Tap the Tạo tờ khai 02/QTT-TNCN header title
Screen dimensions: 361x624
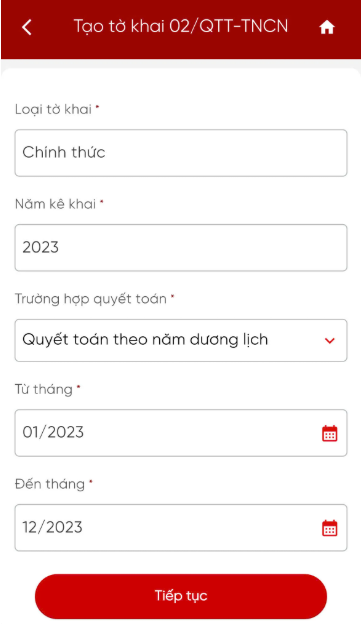181,26
